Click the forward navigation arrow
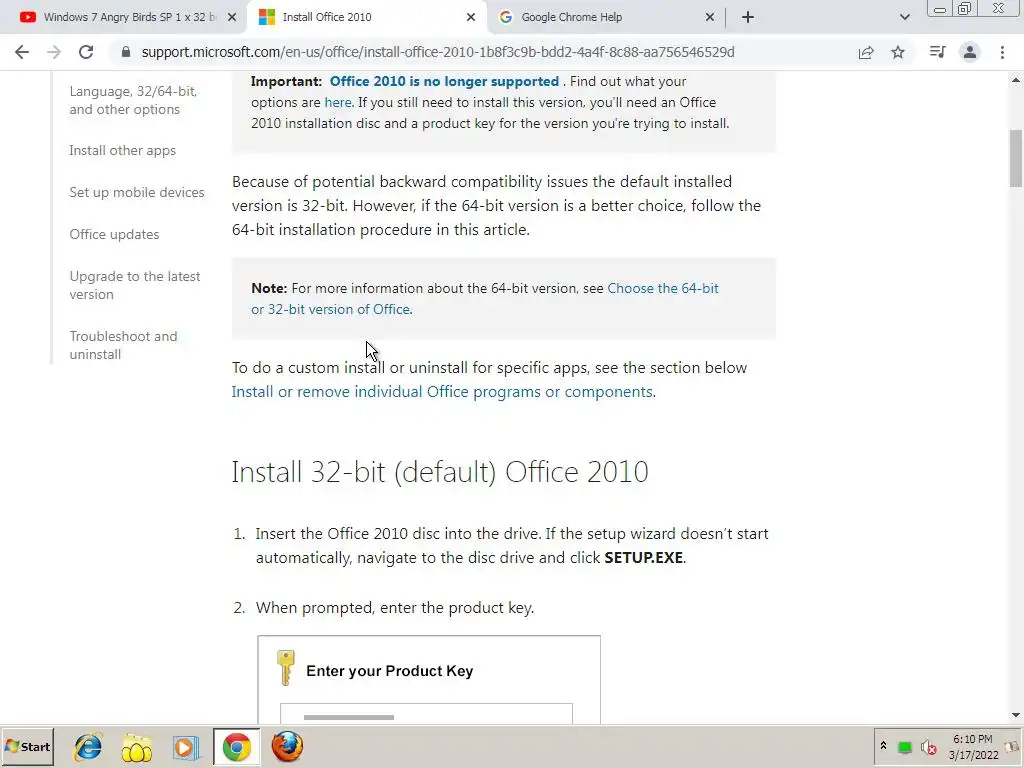The width and height of the screenshot is (1024, 768). click(x=54, y=52)
